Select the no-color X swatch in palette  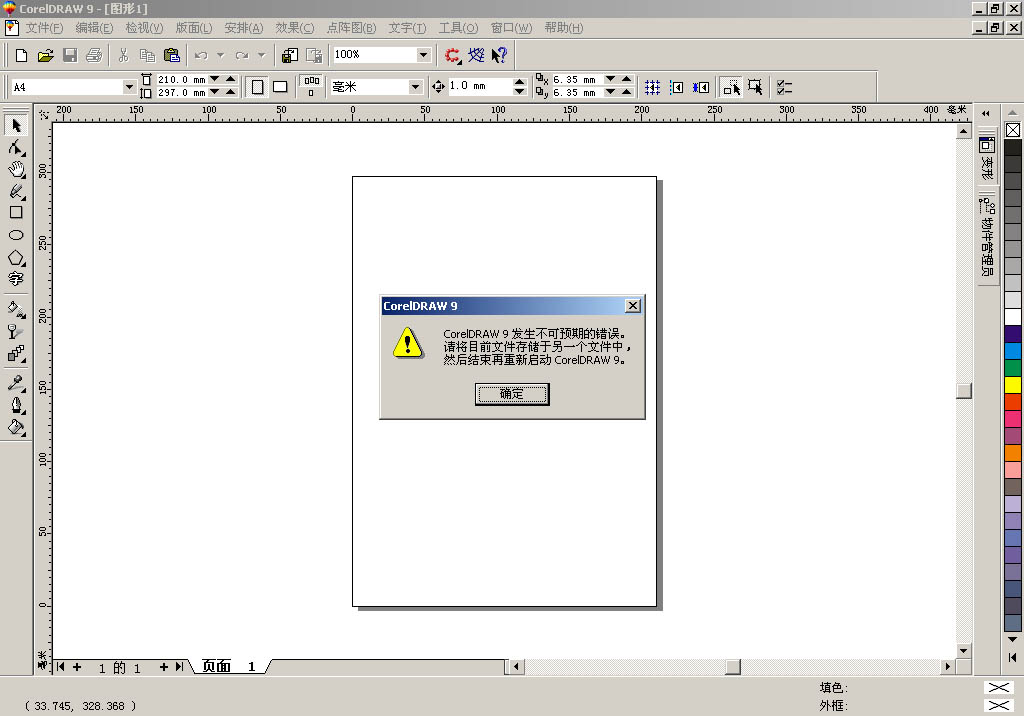(x=1013, y=130)
